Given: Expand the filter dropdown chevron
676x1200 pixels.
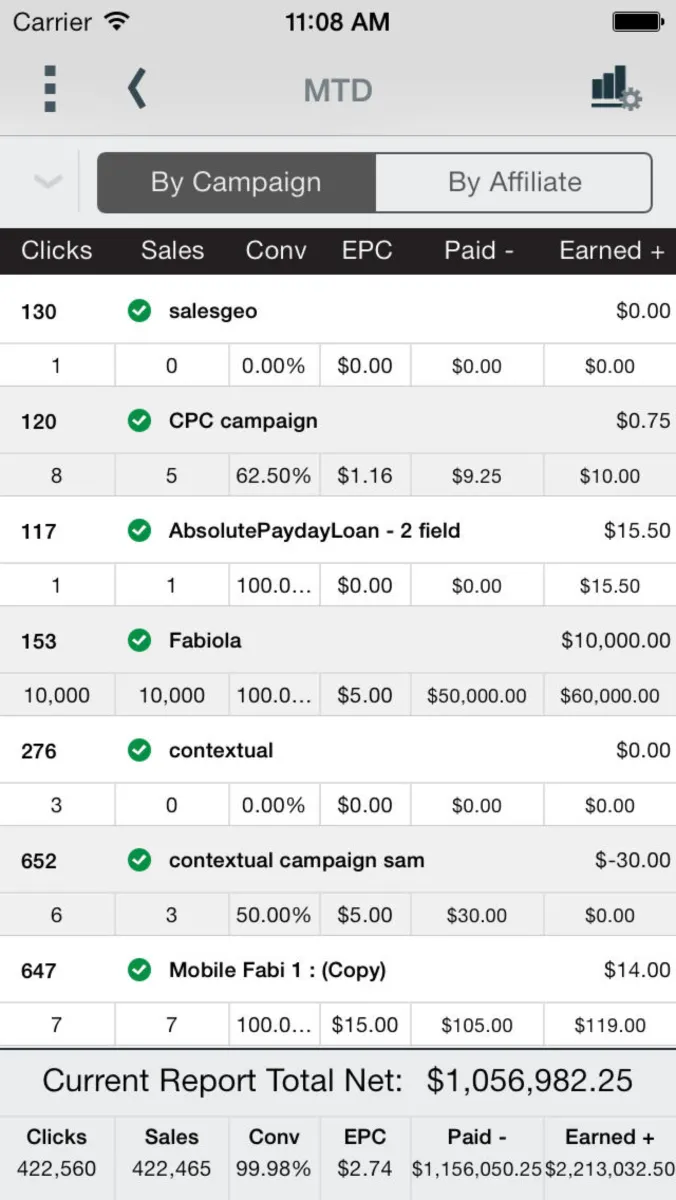Looking at the screenshot, I should (47, 182).
